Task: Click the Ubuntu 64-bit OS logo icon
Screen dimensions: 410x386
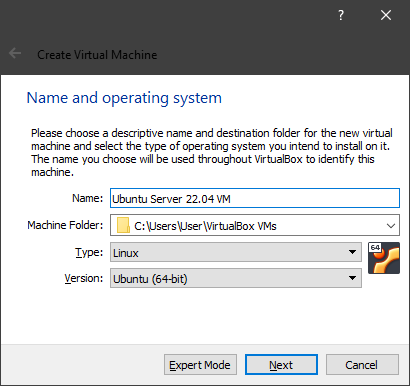Action: pyautogui.click(x=384, y=258)
